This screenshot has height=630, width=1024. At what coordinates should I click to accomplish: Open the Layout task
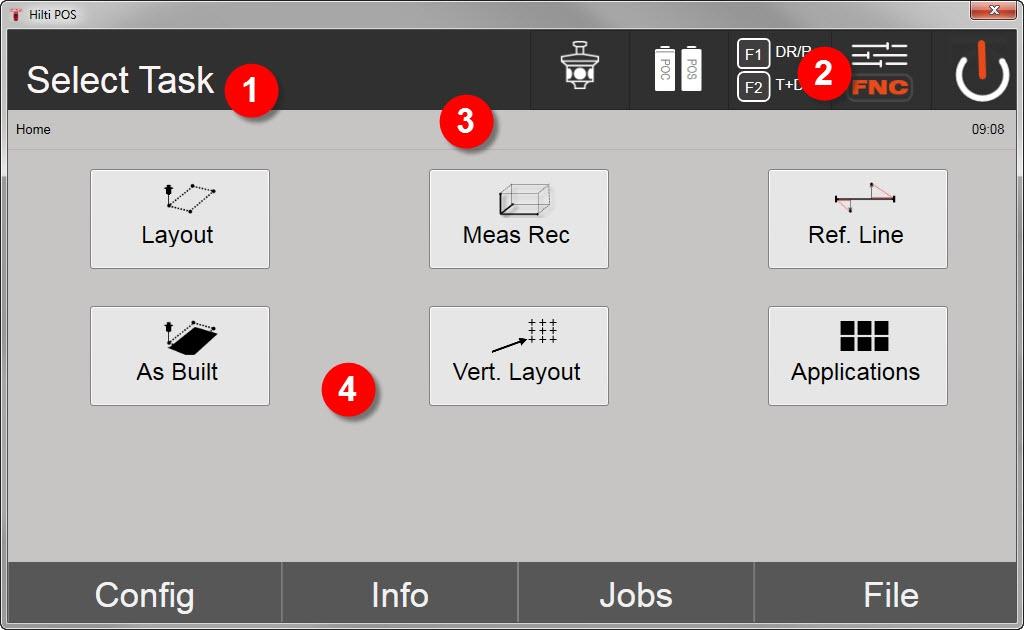click(x=180, y=219)
